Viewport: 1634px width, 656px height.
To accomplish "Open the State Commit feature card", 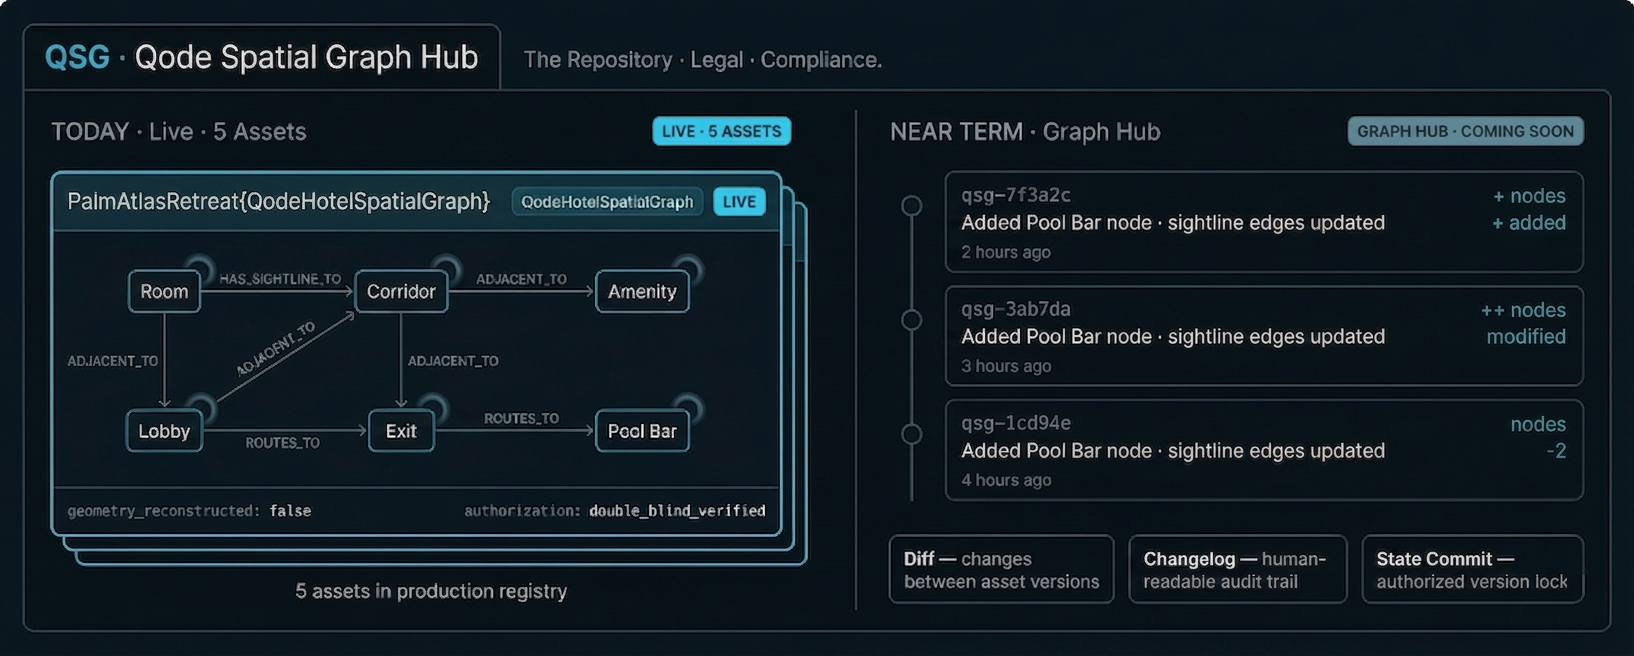I will pyautogui.click(x=1472, y=570).
